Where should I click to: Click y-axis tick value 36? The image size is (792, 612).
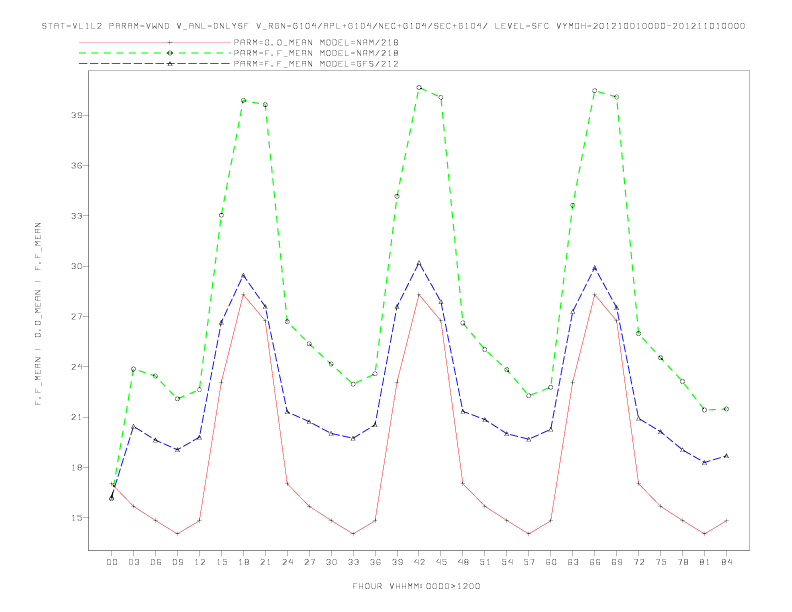pos(77,166)
